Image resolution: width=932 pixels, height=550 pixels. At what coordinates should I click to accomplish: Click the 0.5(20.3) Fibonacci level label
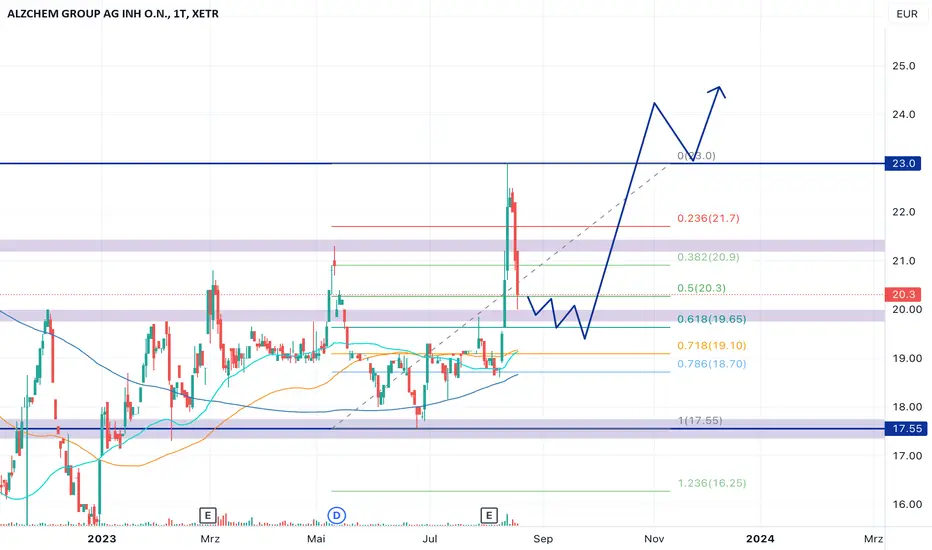coord(701,288)
